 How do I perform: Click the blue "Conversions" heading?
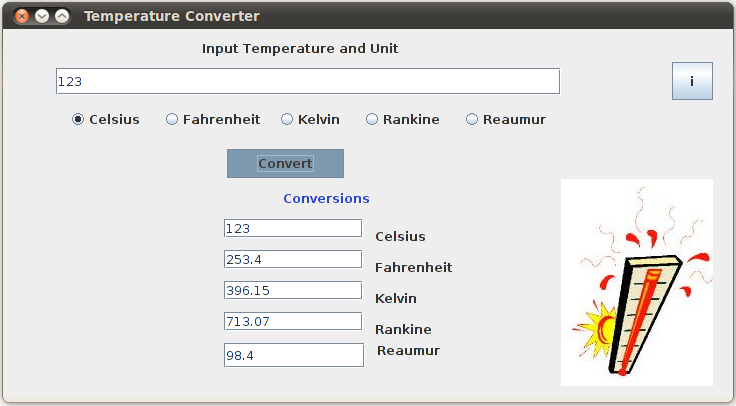326,199
